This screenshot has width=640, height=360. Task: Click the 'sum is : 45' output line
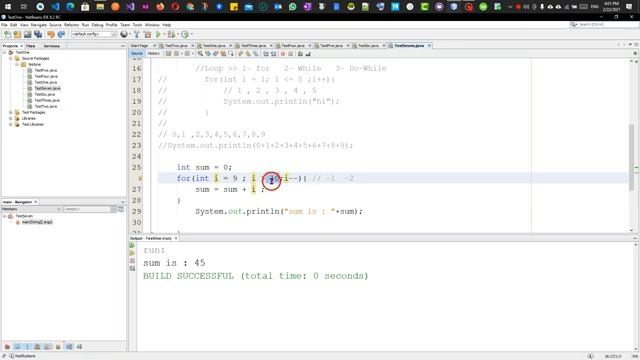coord(174,263)
